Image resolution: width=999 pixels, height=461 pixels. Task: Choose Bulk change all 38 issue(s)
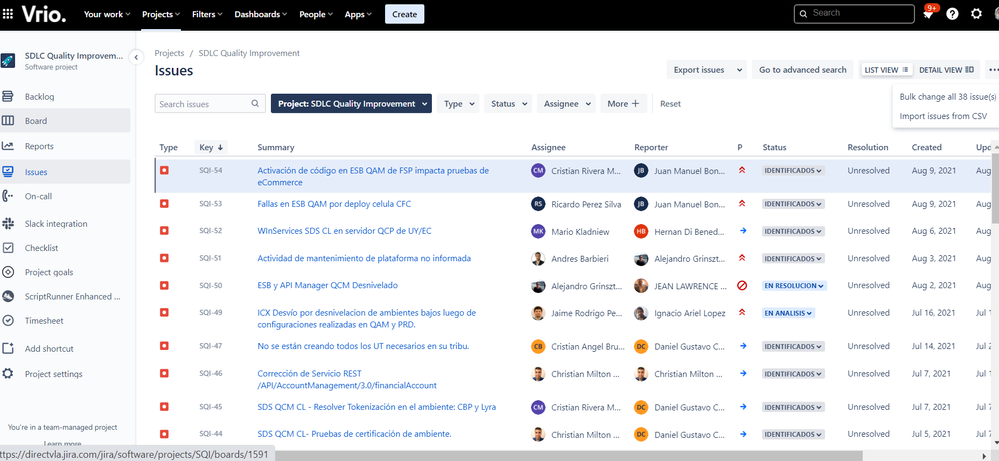[947, 97]
